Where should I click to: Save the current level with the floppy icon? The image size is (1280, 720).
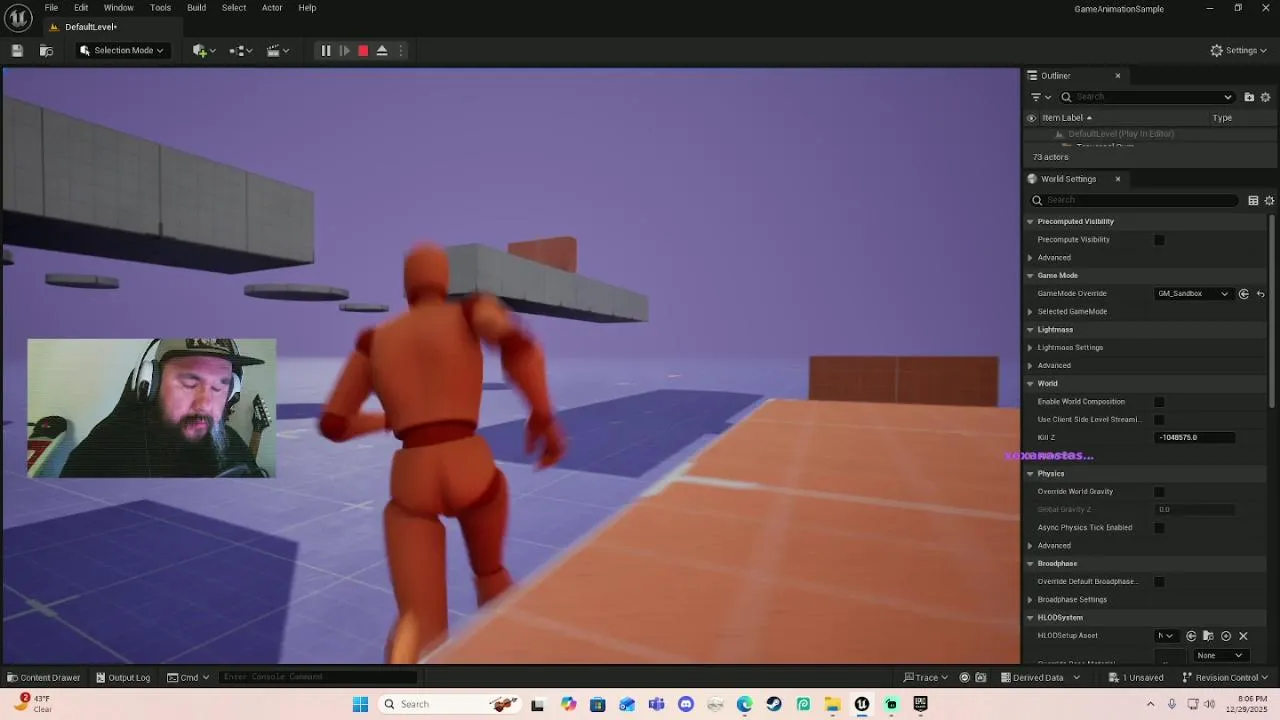pyautogui.click(x=17, y=50)
